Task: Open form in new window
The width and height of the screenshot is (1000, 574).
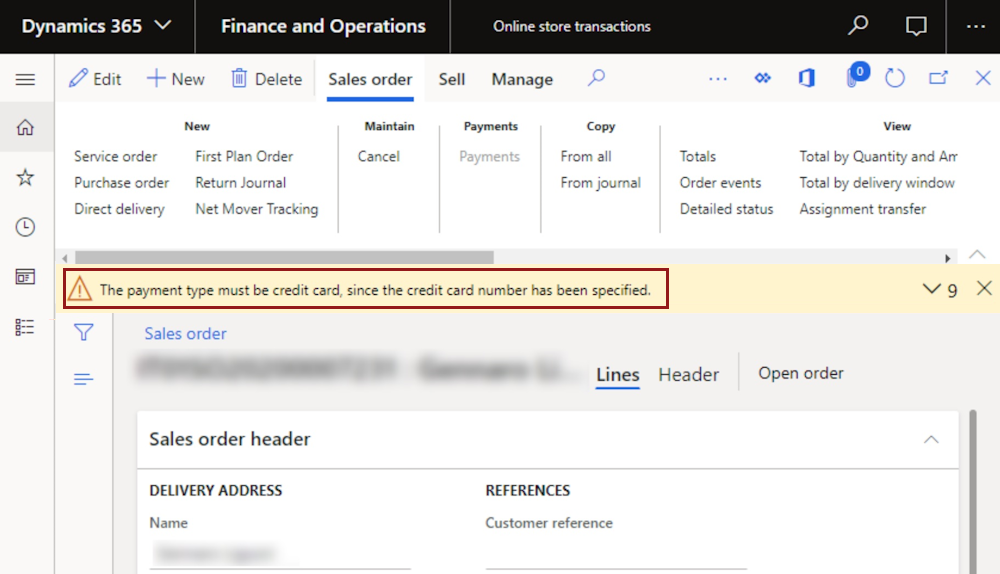Action: (938, 78)
